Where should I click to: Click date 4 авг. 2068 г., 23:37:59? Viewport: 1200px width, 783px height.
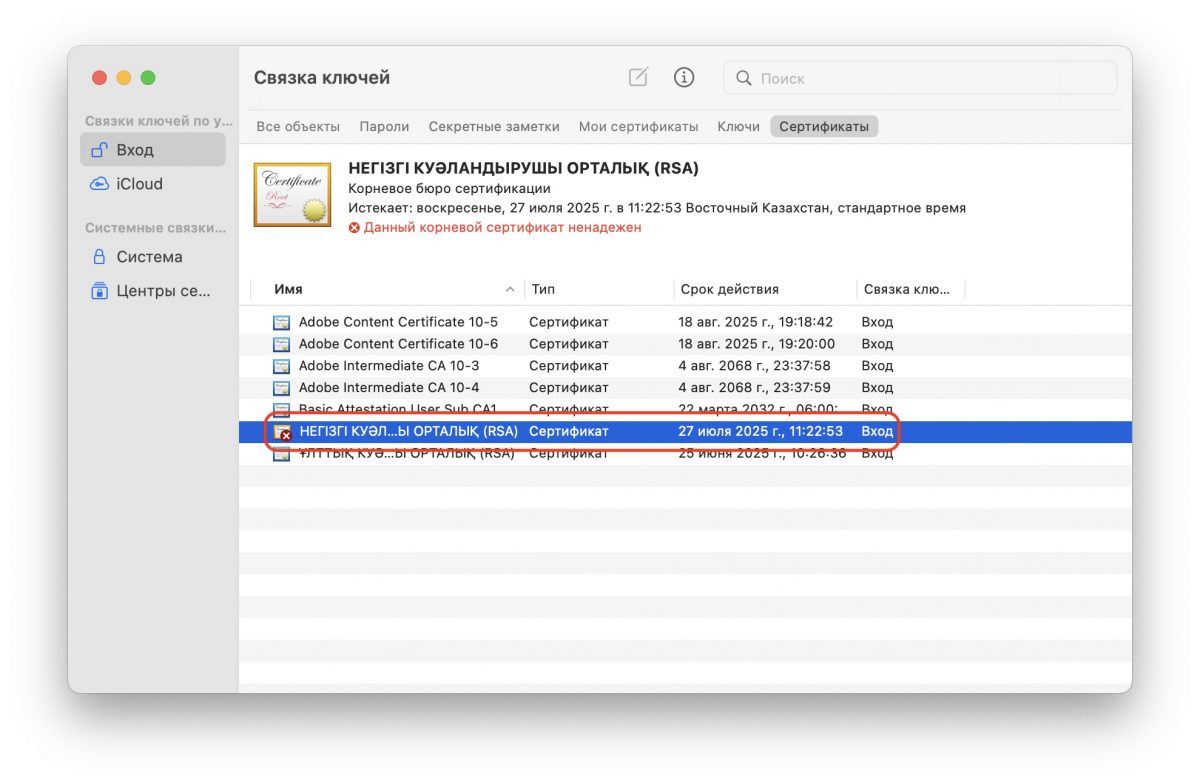(754, 388)
